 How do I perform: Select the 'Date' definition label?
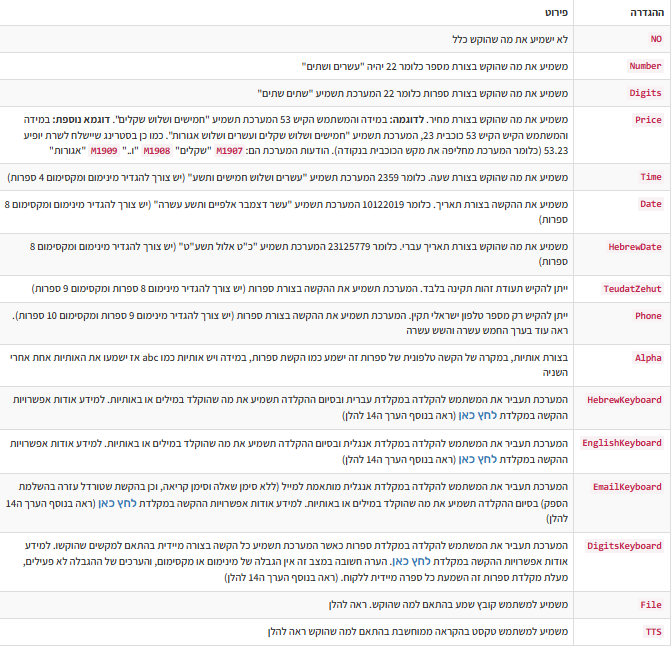pos(650,204)
